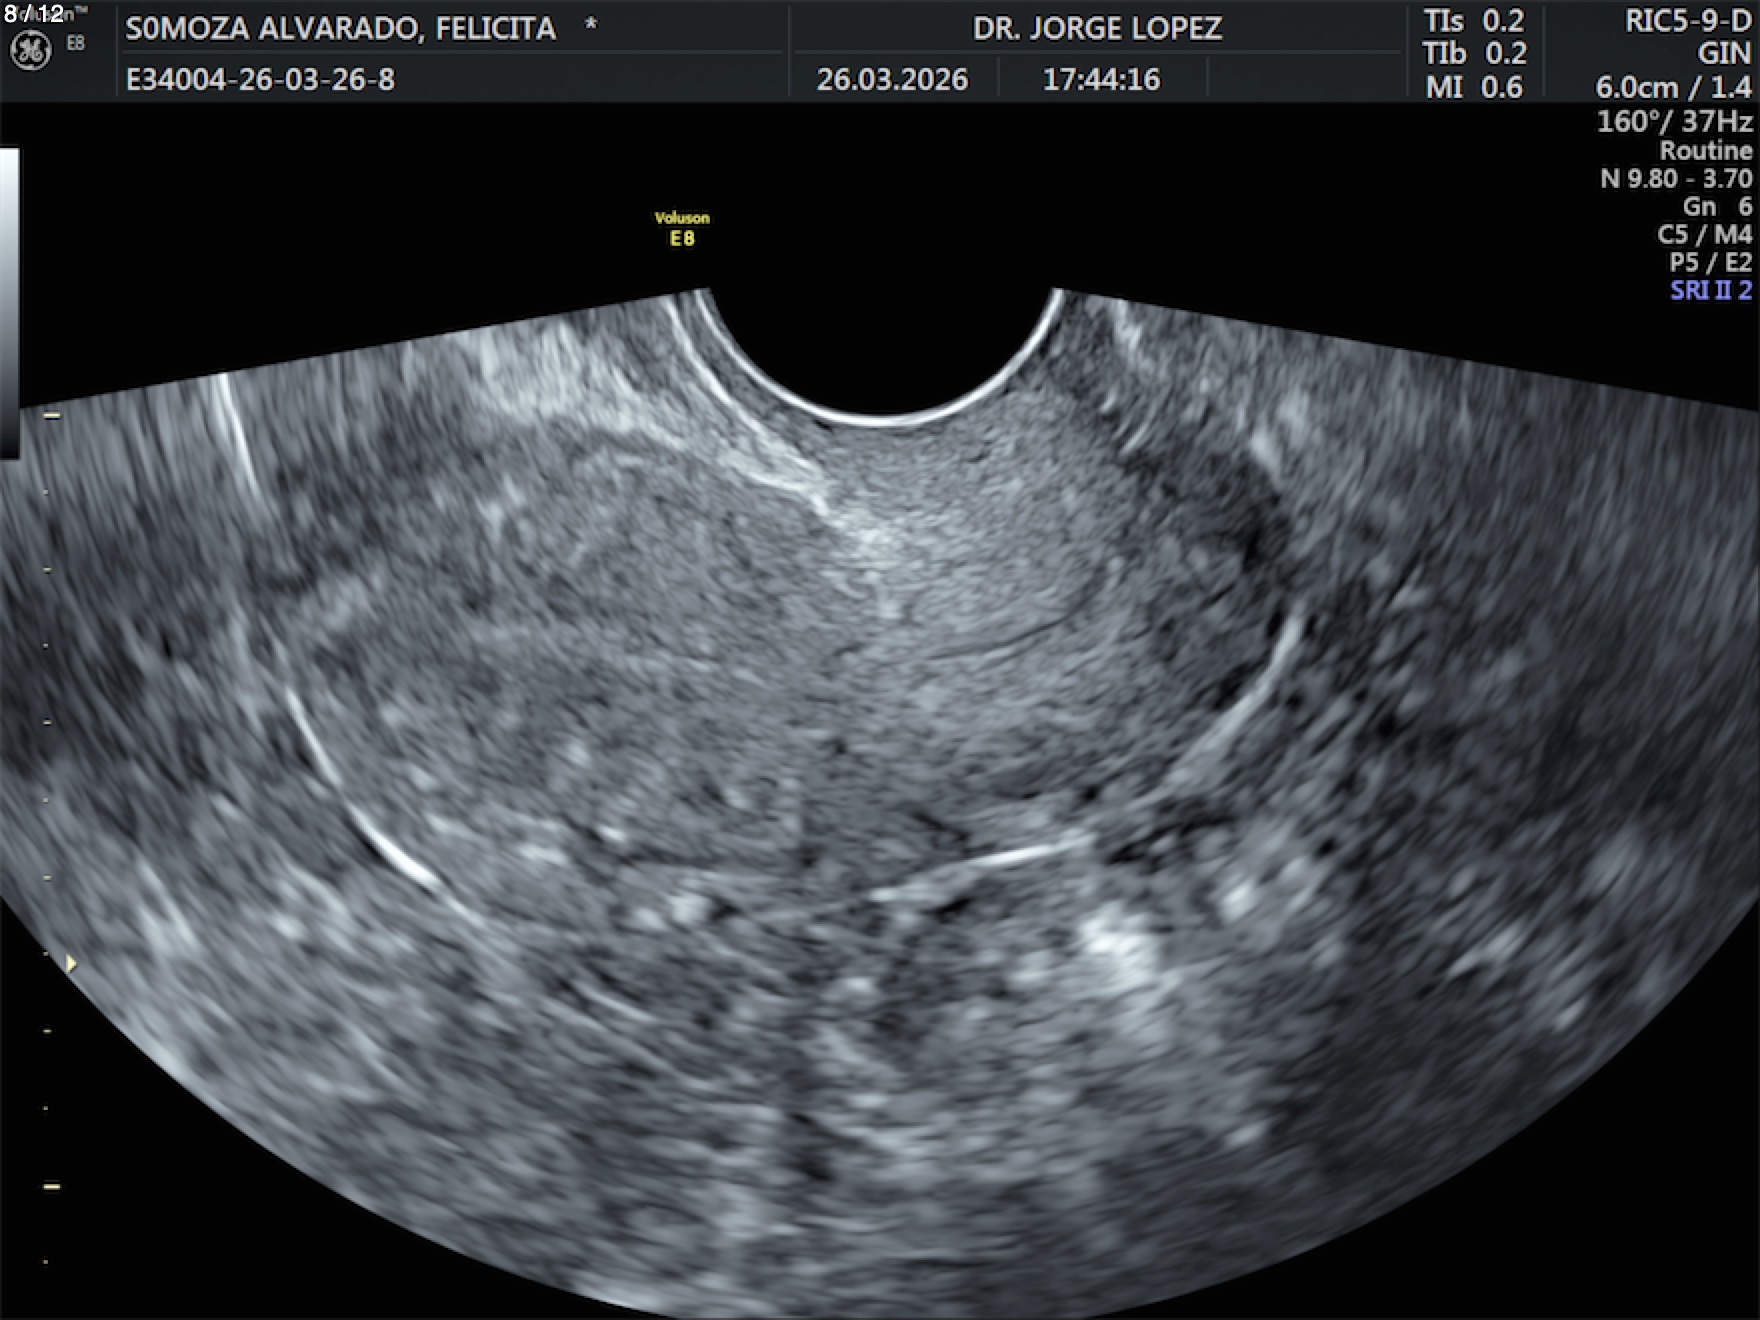The width and height of the screenshot is (1760, 1320).
Task: Select patient name SOMOZA ALVARADO, FELICITA
Action: [340, 28]
